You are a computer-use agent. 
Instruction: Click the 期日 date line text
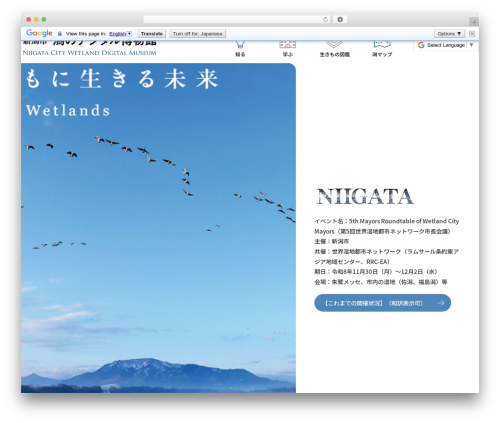[376, 272]
